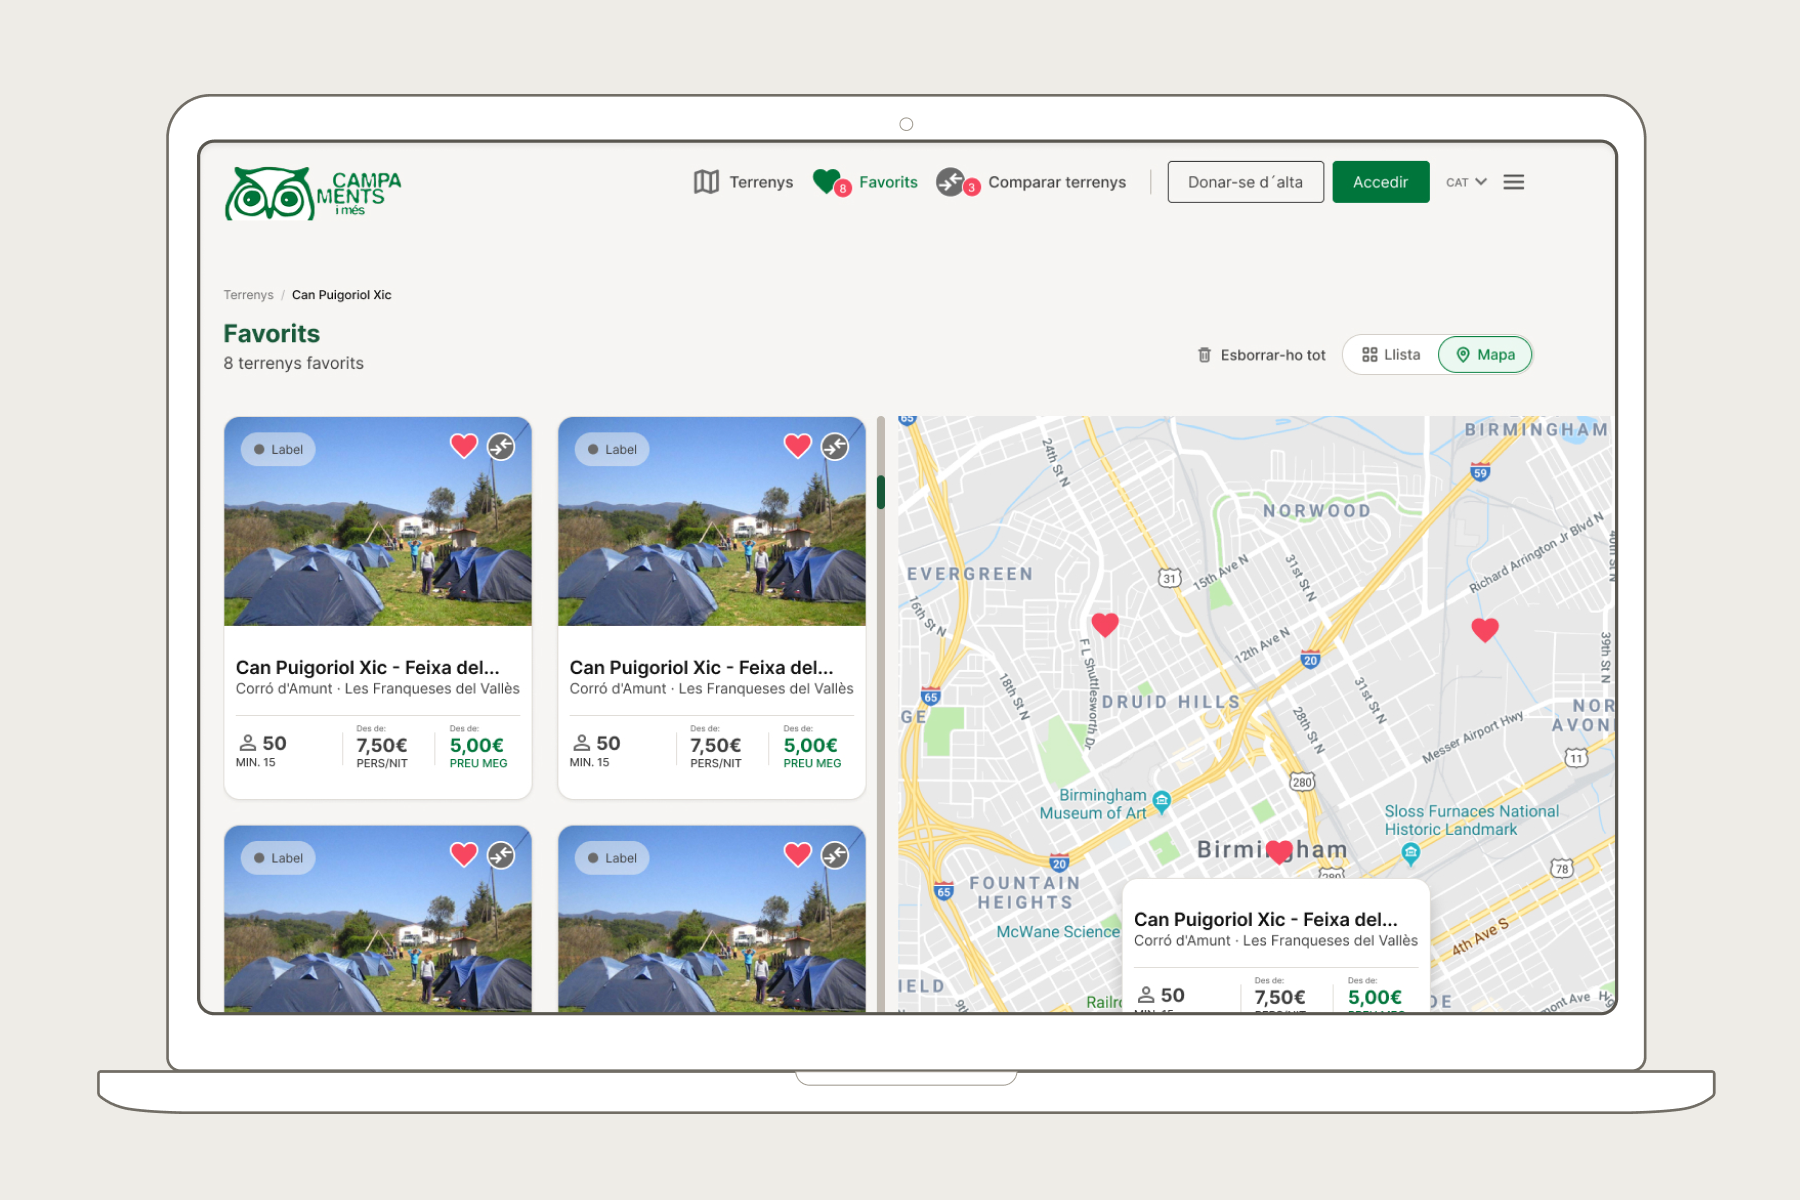Switch to Llista view
This screenshot has width=1800, height=1200.
(x=1391, y=355)
